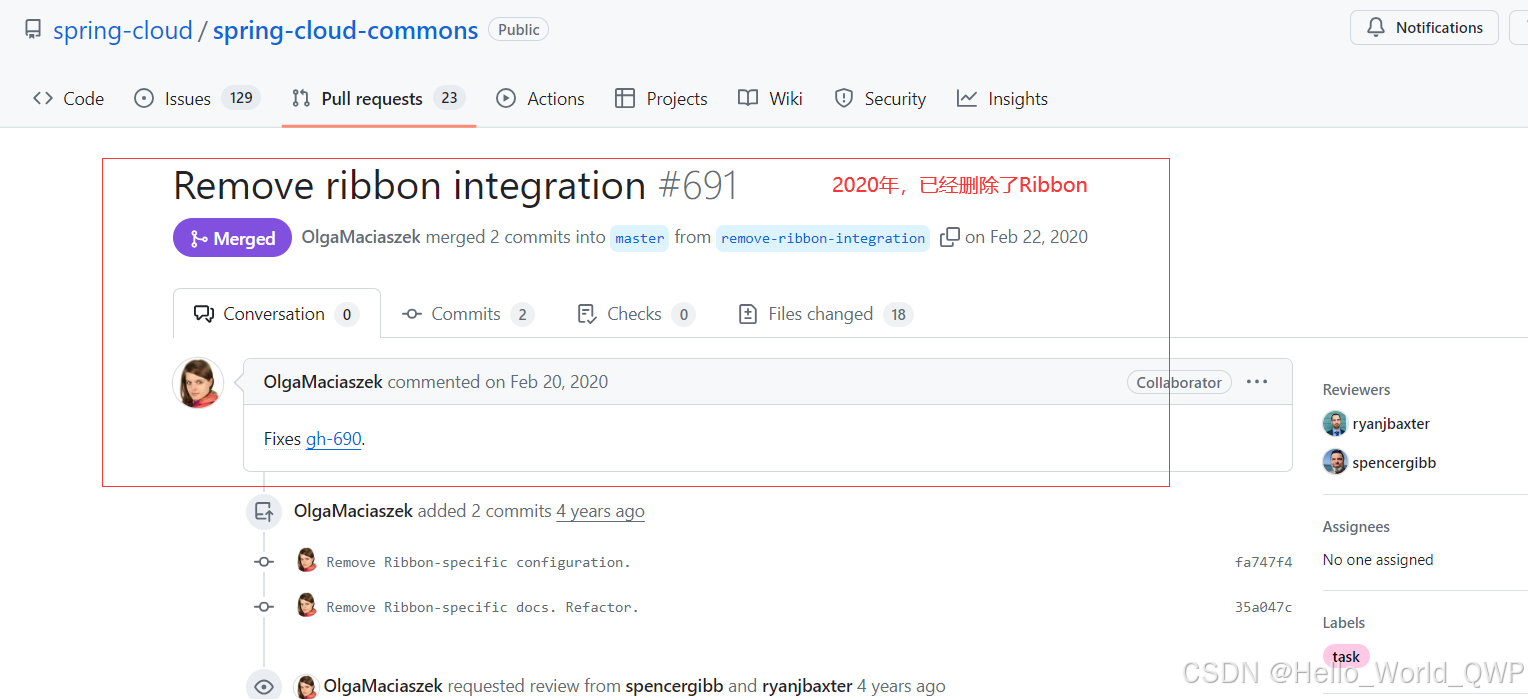The width and height of the screenshot is (1528, 699).
Task: Click the review request eye icon
Action: tap(264, 687)
